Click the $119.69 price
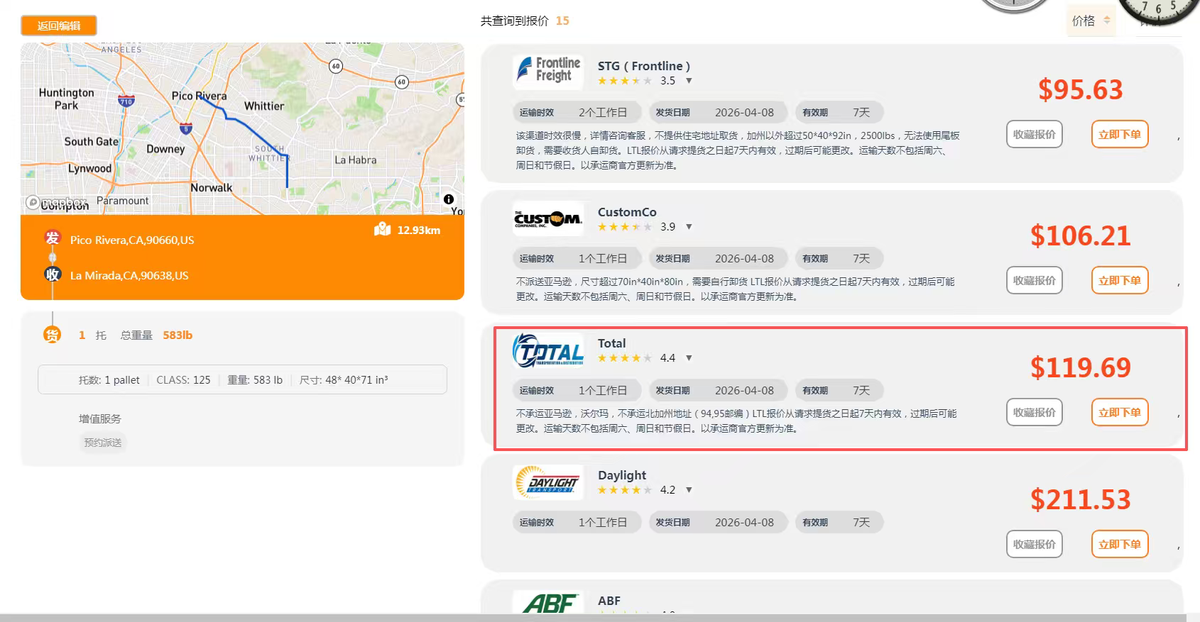The height and width of the screenshot is (622, 1200). 1080,367
